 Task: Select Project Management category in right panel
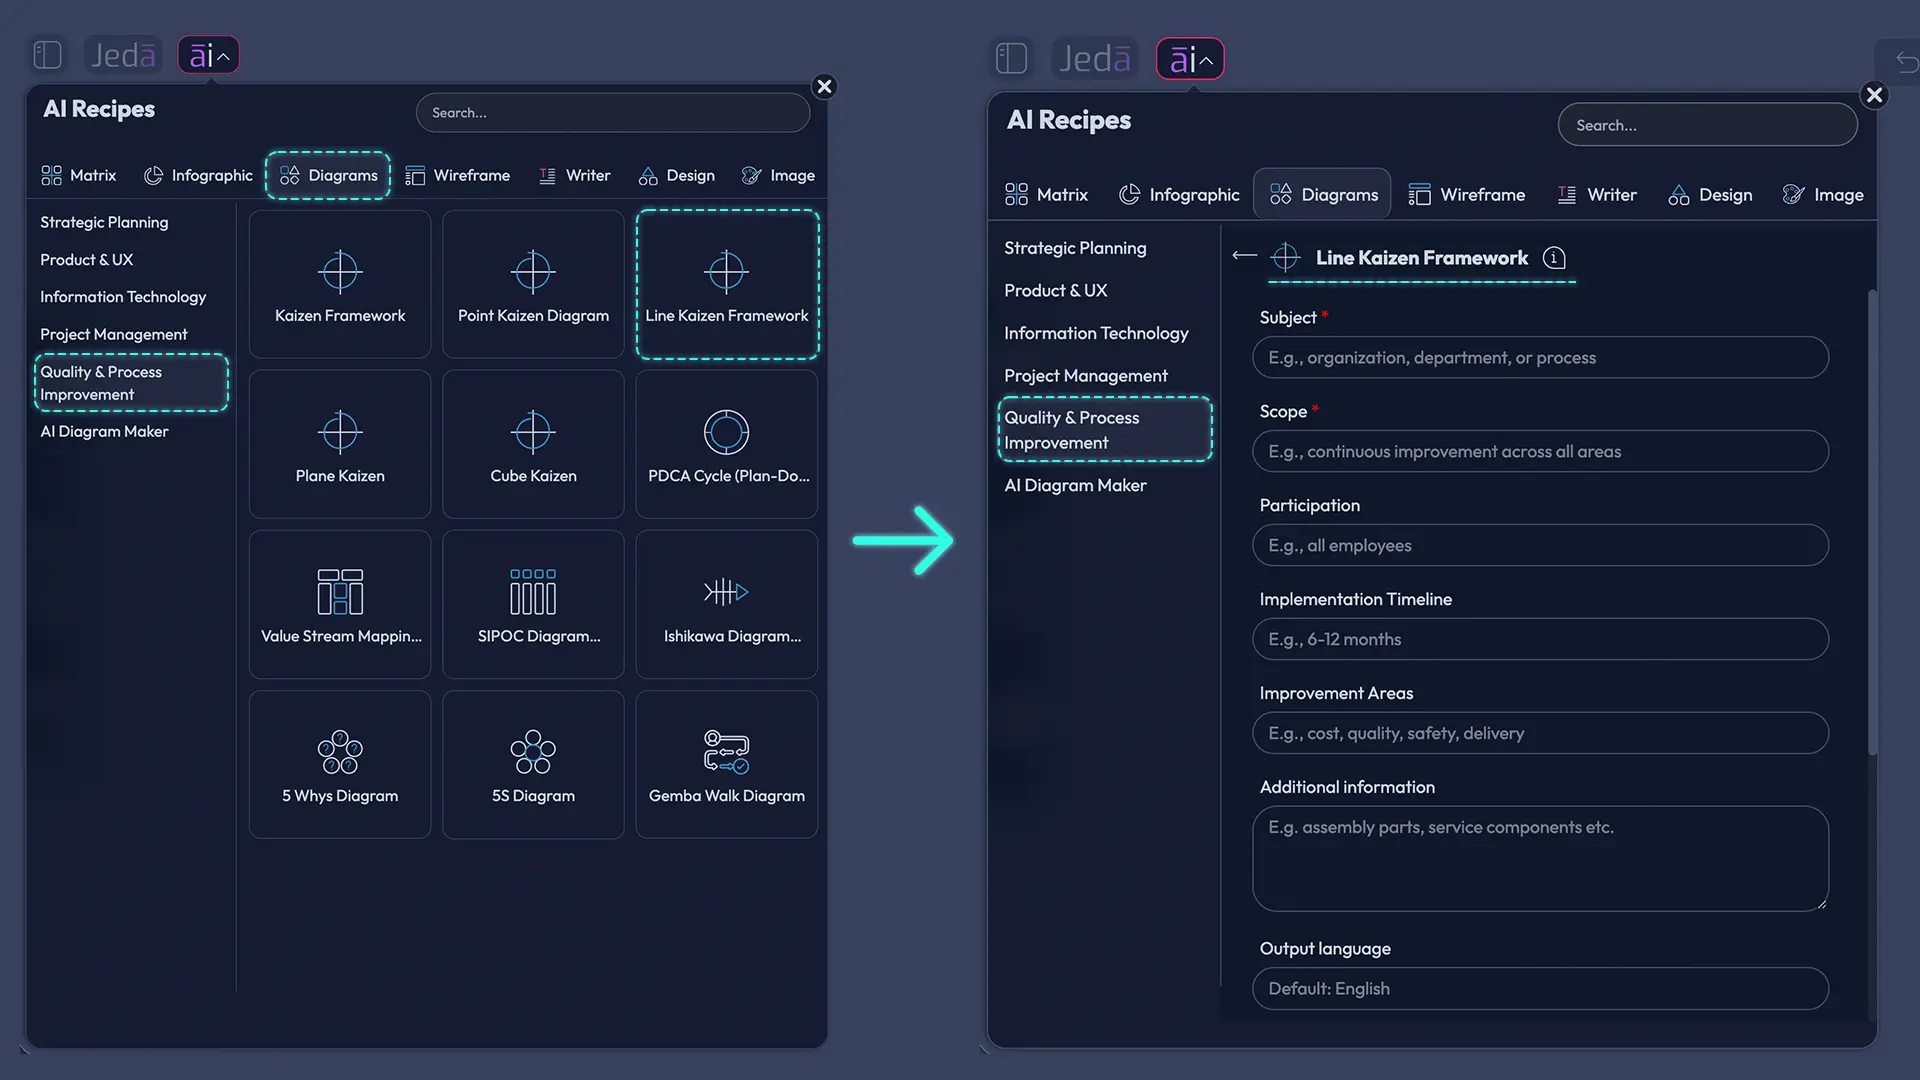(1085, 375)
